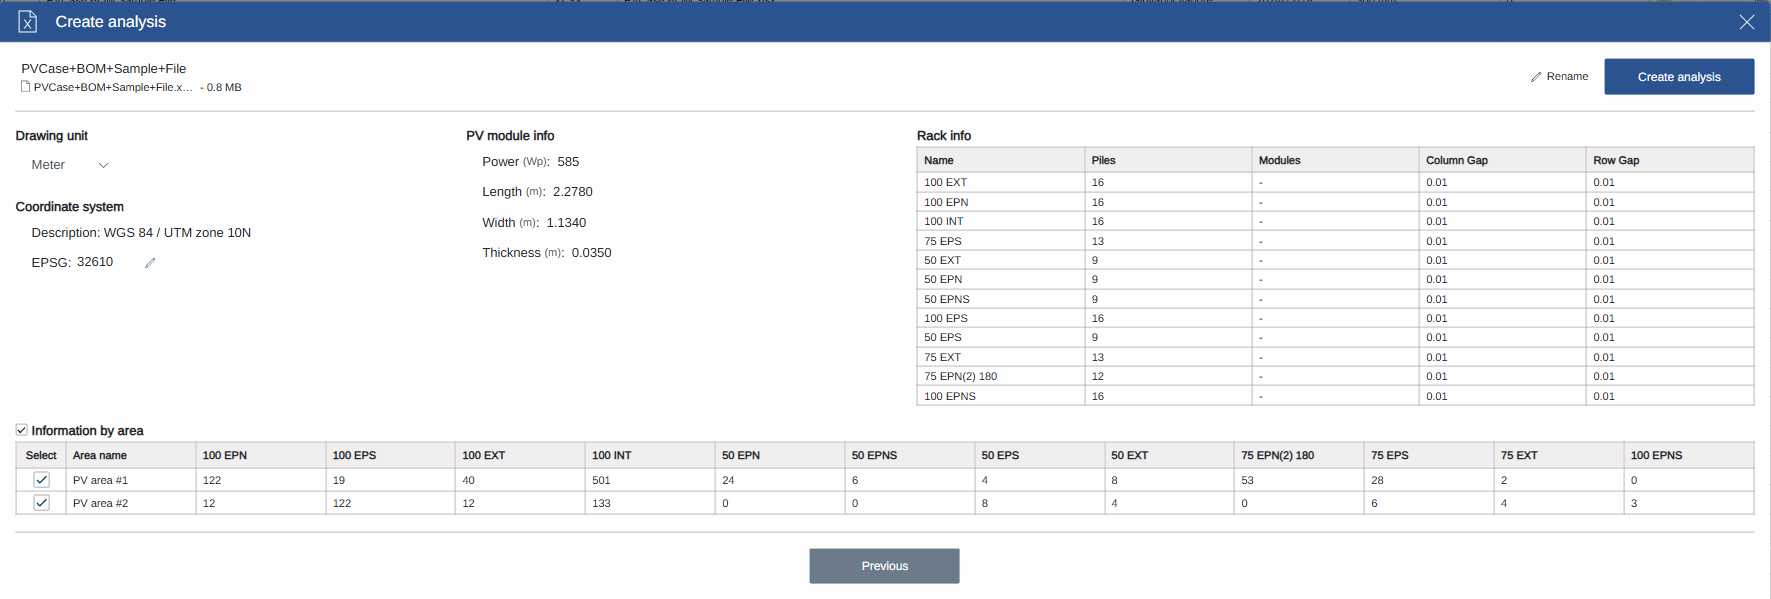Select the 50 EPN rack row name
1771x599 pixels.
point(943,279)
